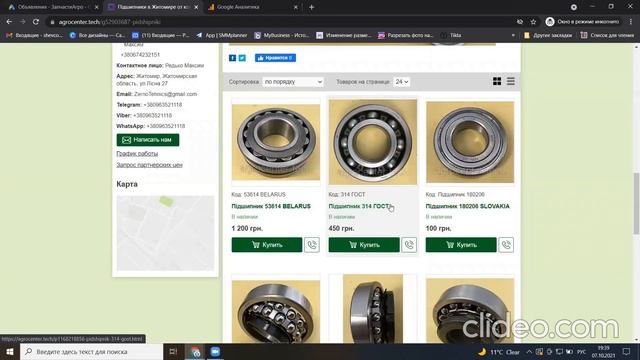
Task: Open the 53614 BELARUS bearing photo
Action: 276,142
